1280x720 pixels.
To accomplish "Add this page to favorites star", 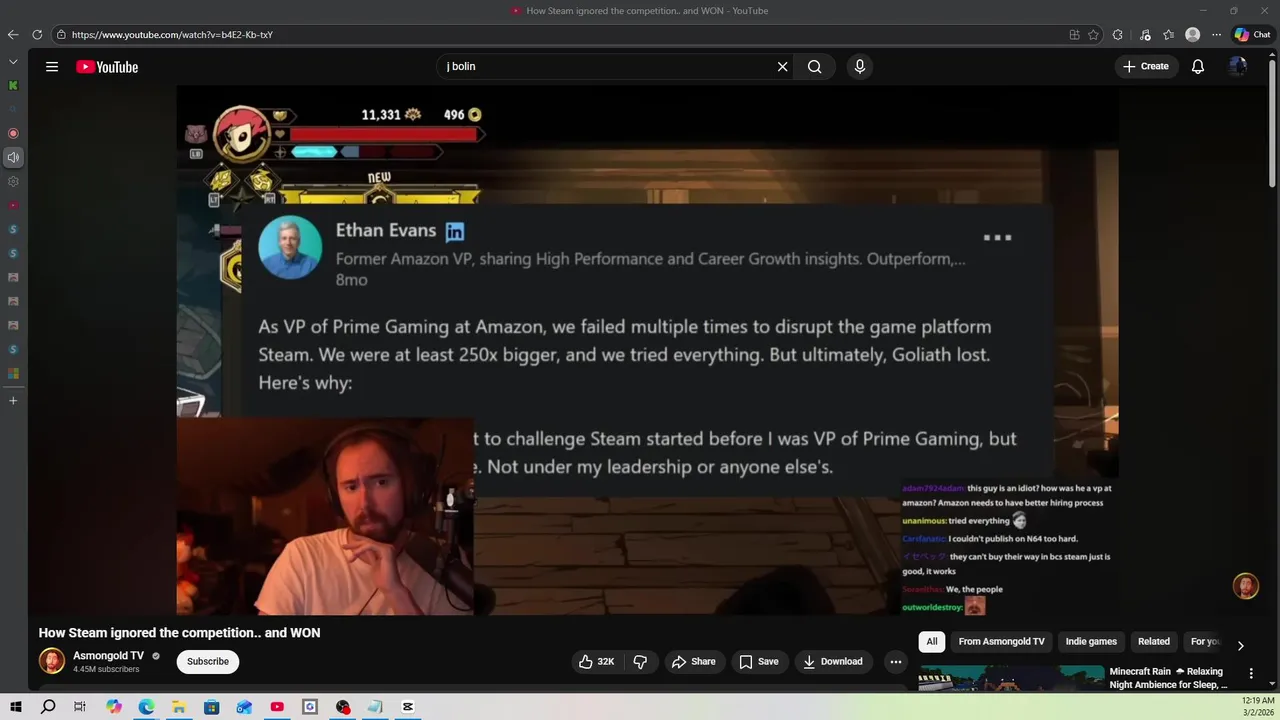I will click(1094, 35).
